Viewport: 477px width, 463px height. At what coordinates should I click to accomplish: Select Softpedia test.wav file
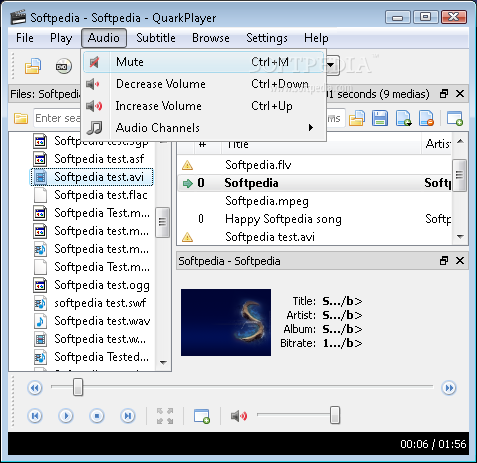point(102,321)
